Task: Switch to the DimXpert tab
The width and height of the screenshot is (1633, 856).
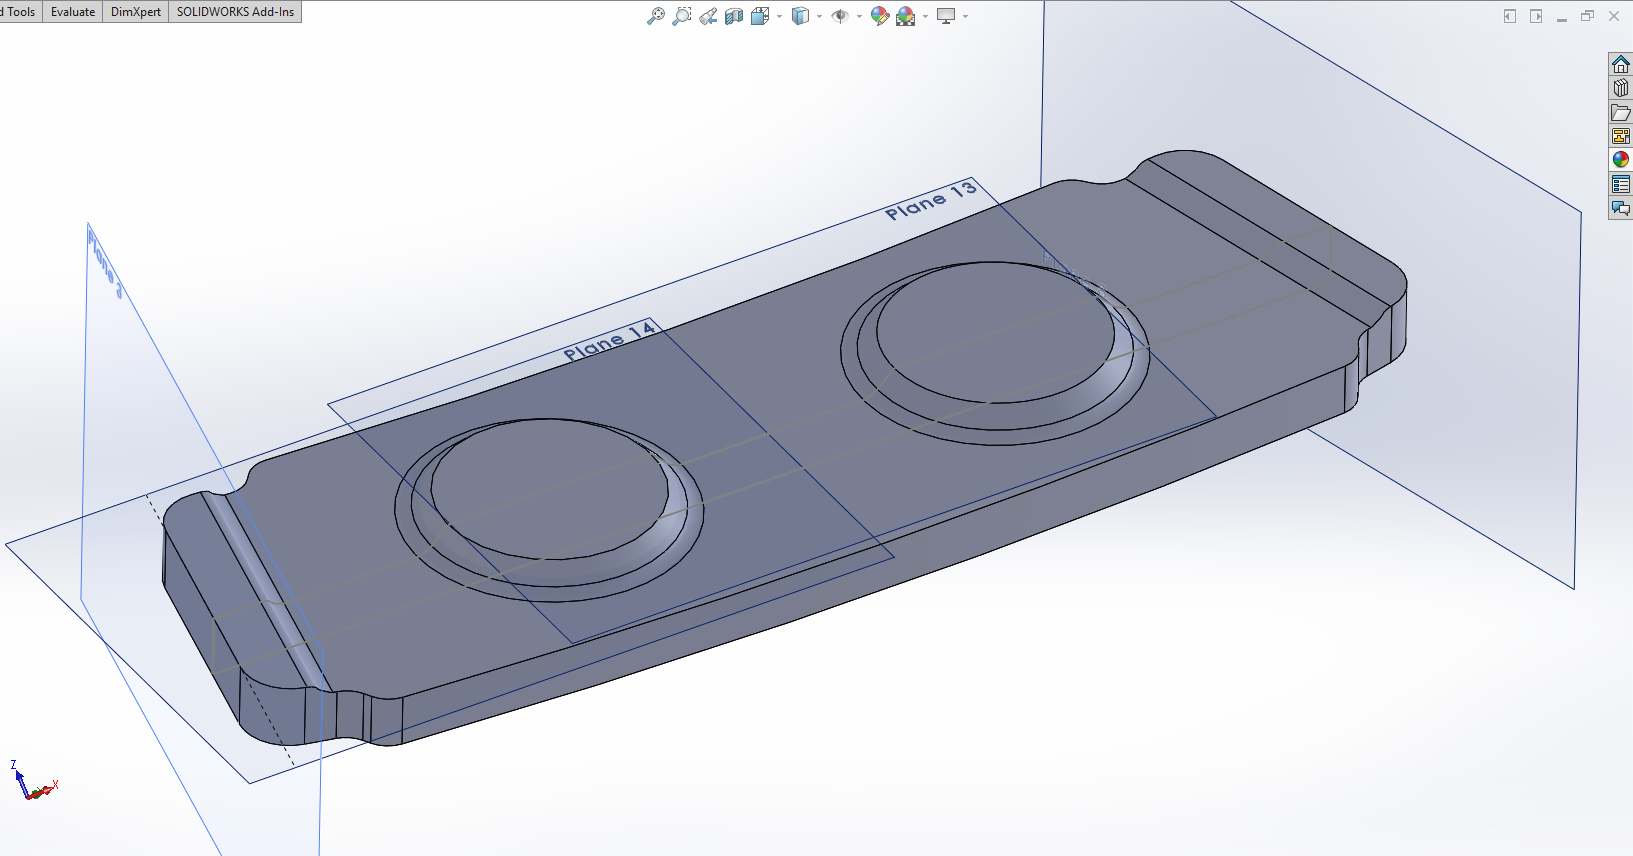Action: pos(136,12)
